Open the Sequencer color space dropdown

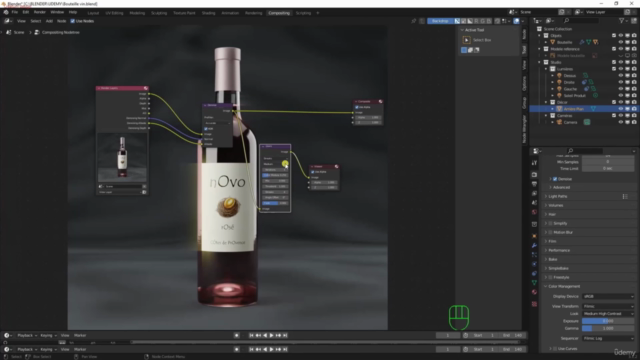coord(608,338)
